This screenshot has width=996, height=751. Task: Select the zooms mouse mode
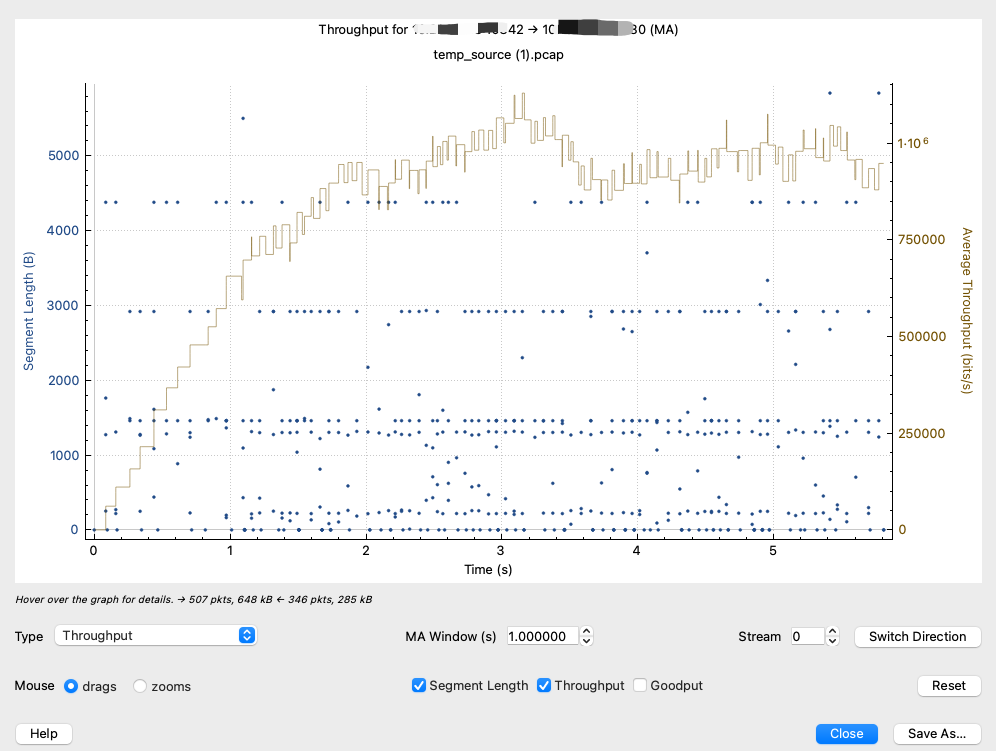tap(140, 686)
